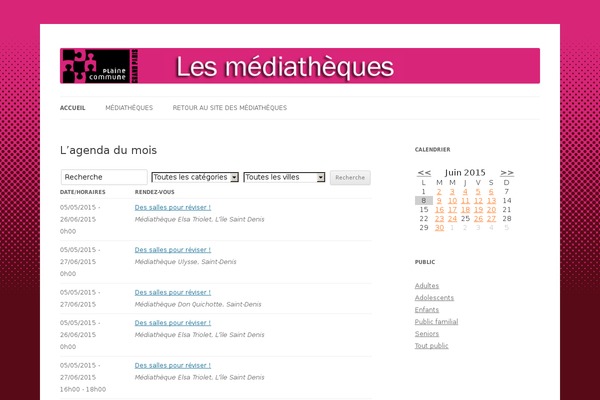Screen dimensions: 600x400
Task: Select June 5 in the calendar
Action: click(478, 192)
